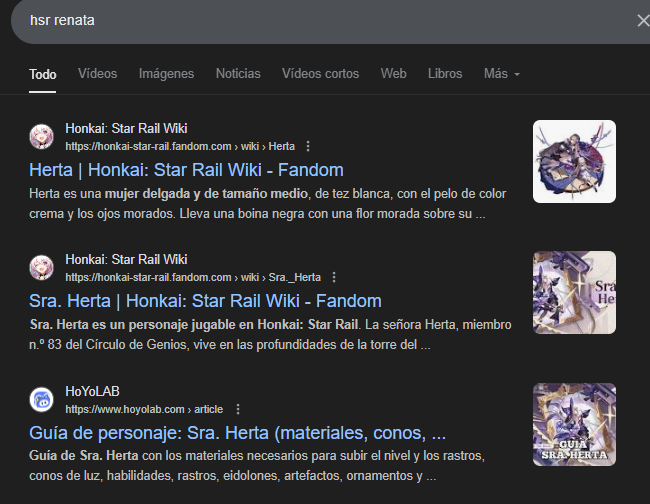The image size is (650, 504).
Task: Click the HoYoLAB favicon icon
Action: pyautogui.click(x=41, y=400)
